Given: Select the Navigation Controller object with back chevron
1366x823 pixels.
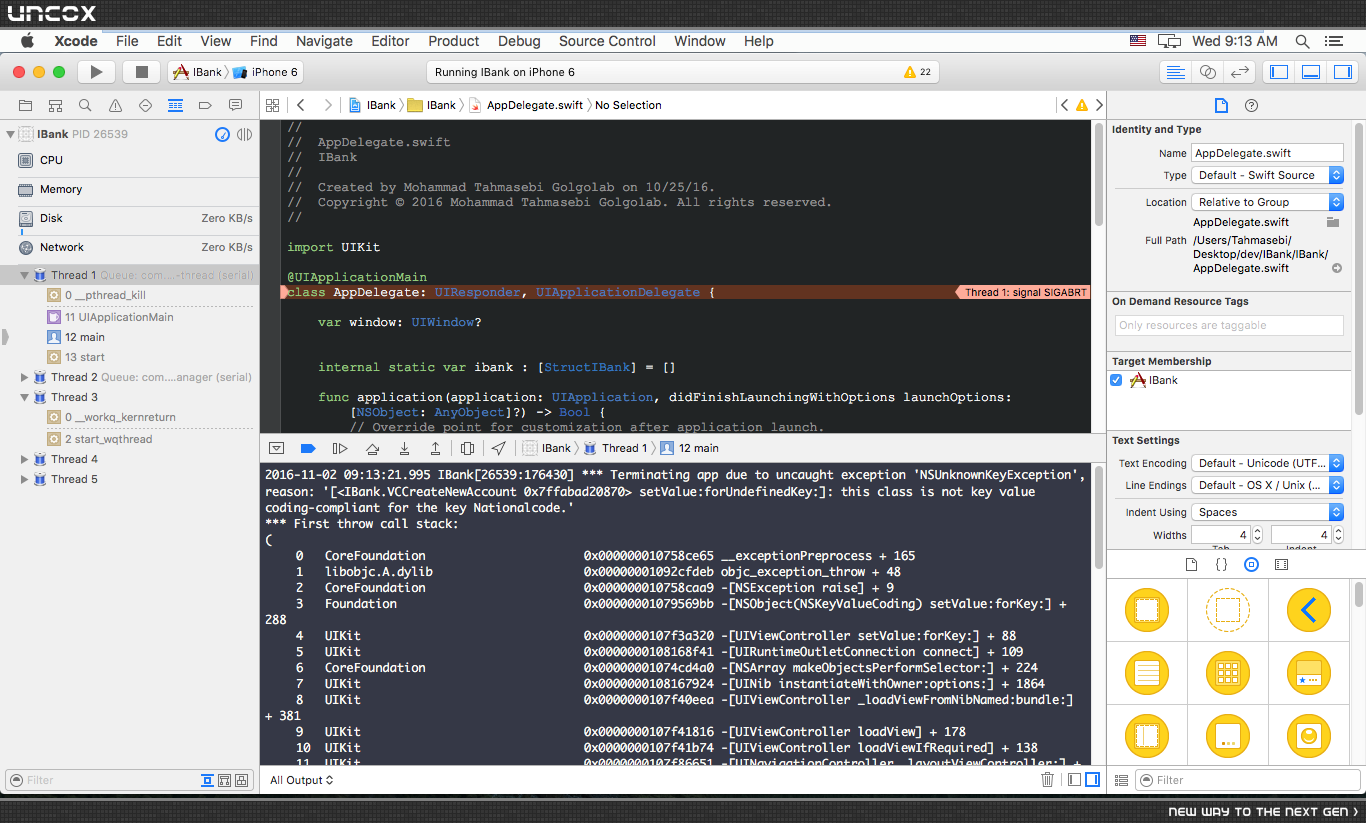Looking at the screenshot, I should pos(1308,609).
